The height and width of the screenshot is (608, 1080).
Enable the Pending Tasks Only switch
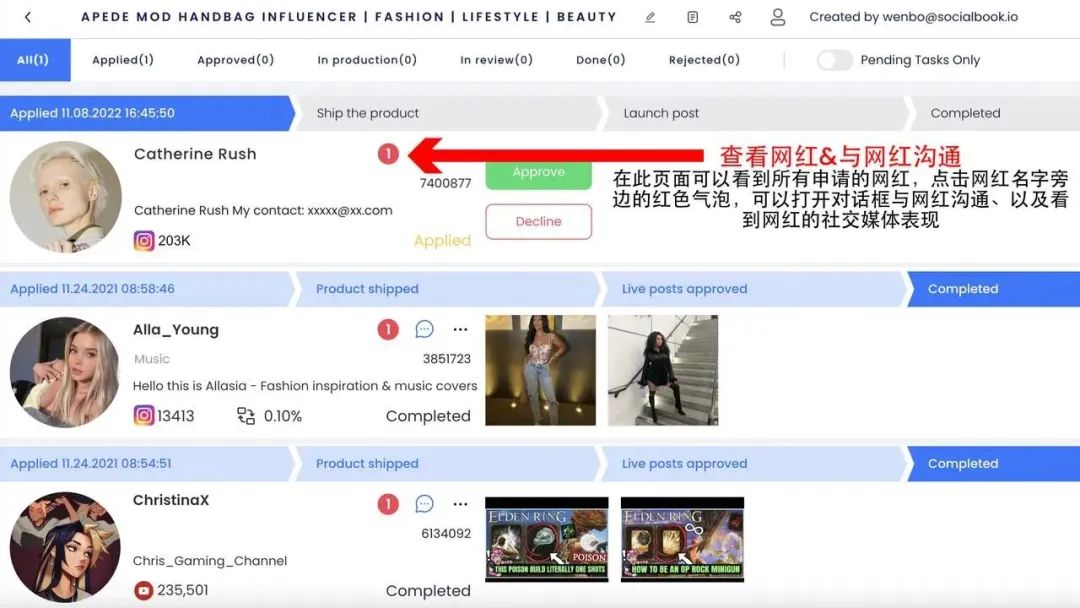click(835, 60)
